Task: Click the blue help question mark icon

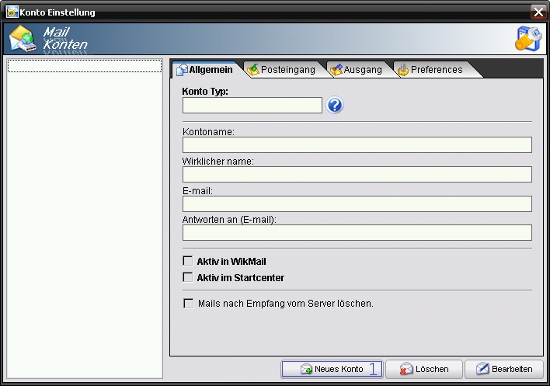Action: [x=335, y=105]
